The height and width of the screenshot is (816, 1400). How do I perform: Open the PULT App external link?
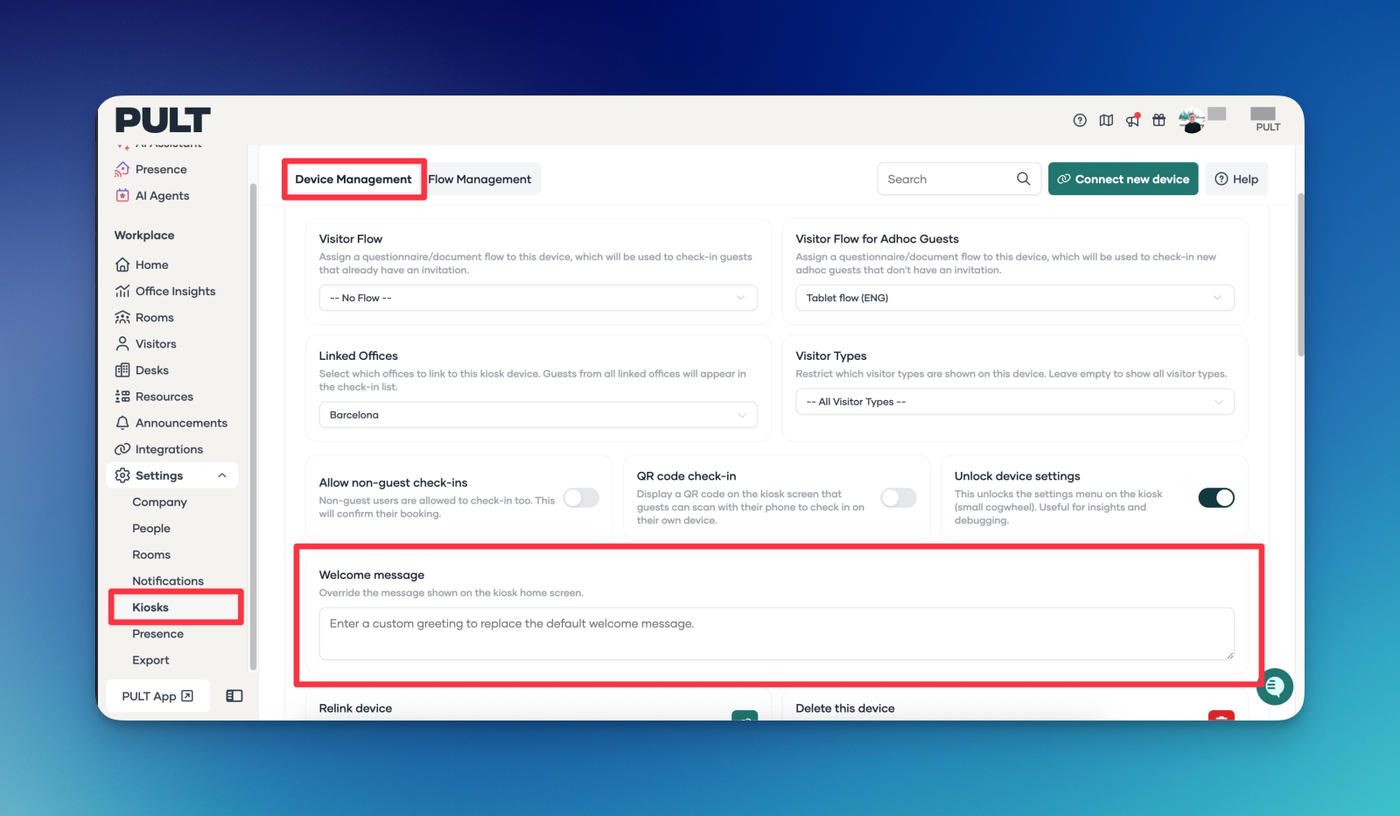click(157, 696)
